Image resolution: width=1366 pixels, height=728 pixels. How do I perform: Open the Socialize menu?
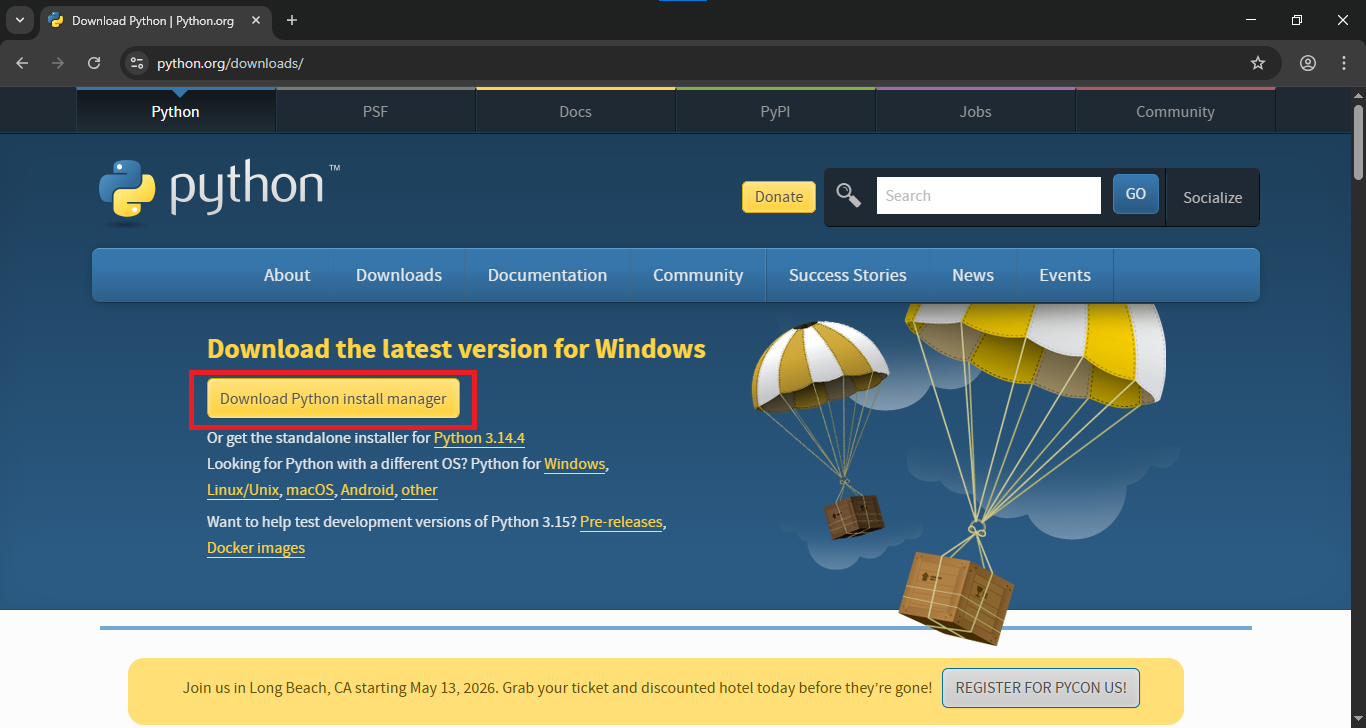point(1212,197)
